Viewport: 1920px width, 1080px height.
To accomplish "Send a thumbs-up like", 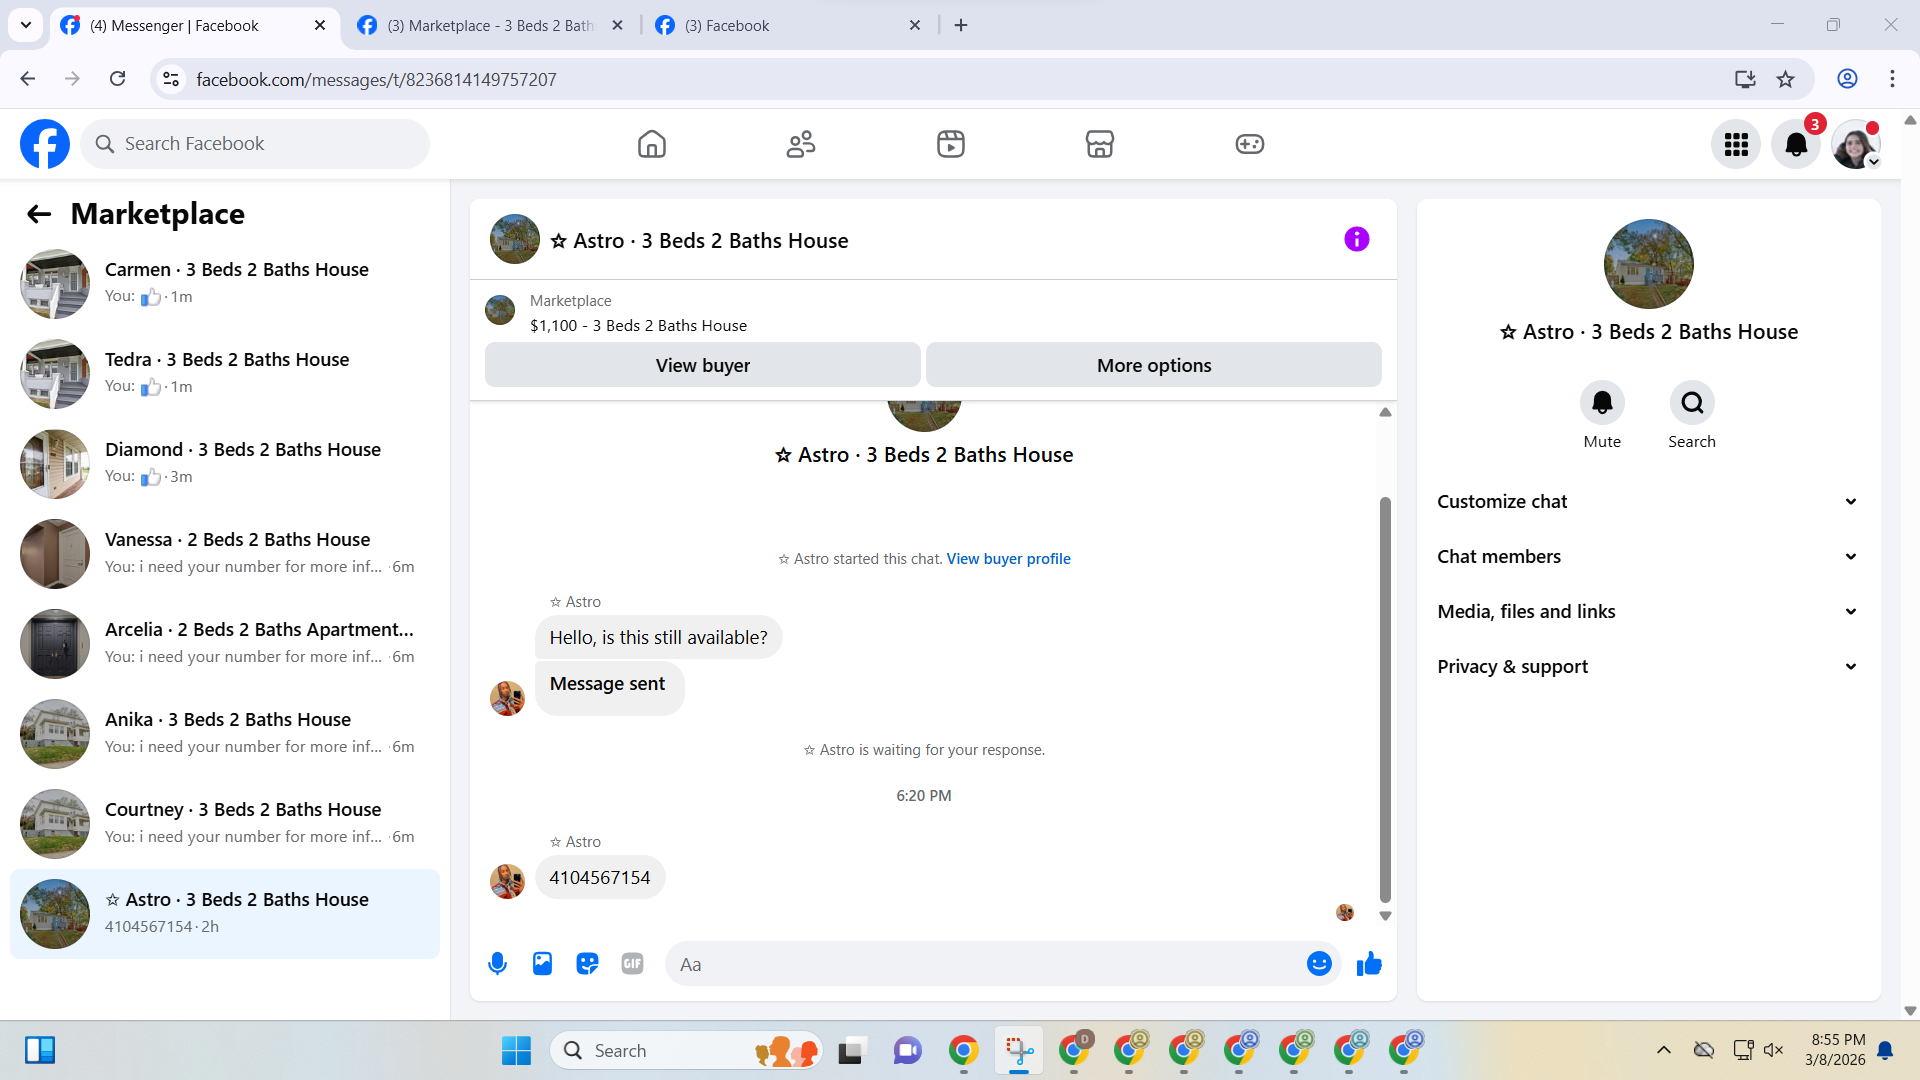I will pyautogui.click(x=1369, y=964).
